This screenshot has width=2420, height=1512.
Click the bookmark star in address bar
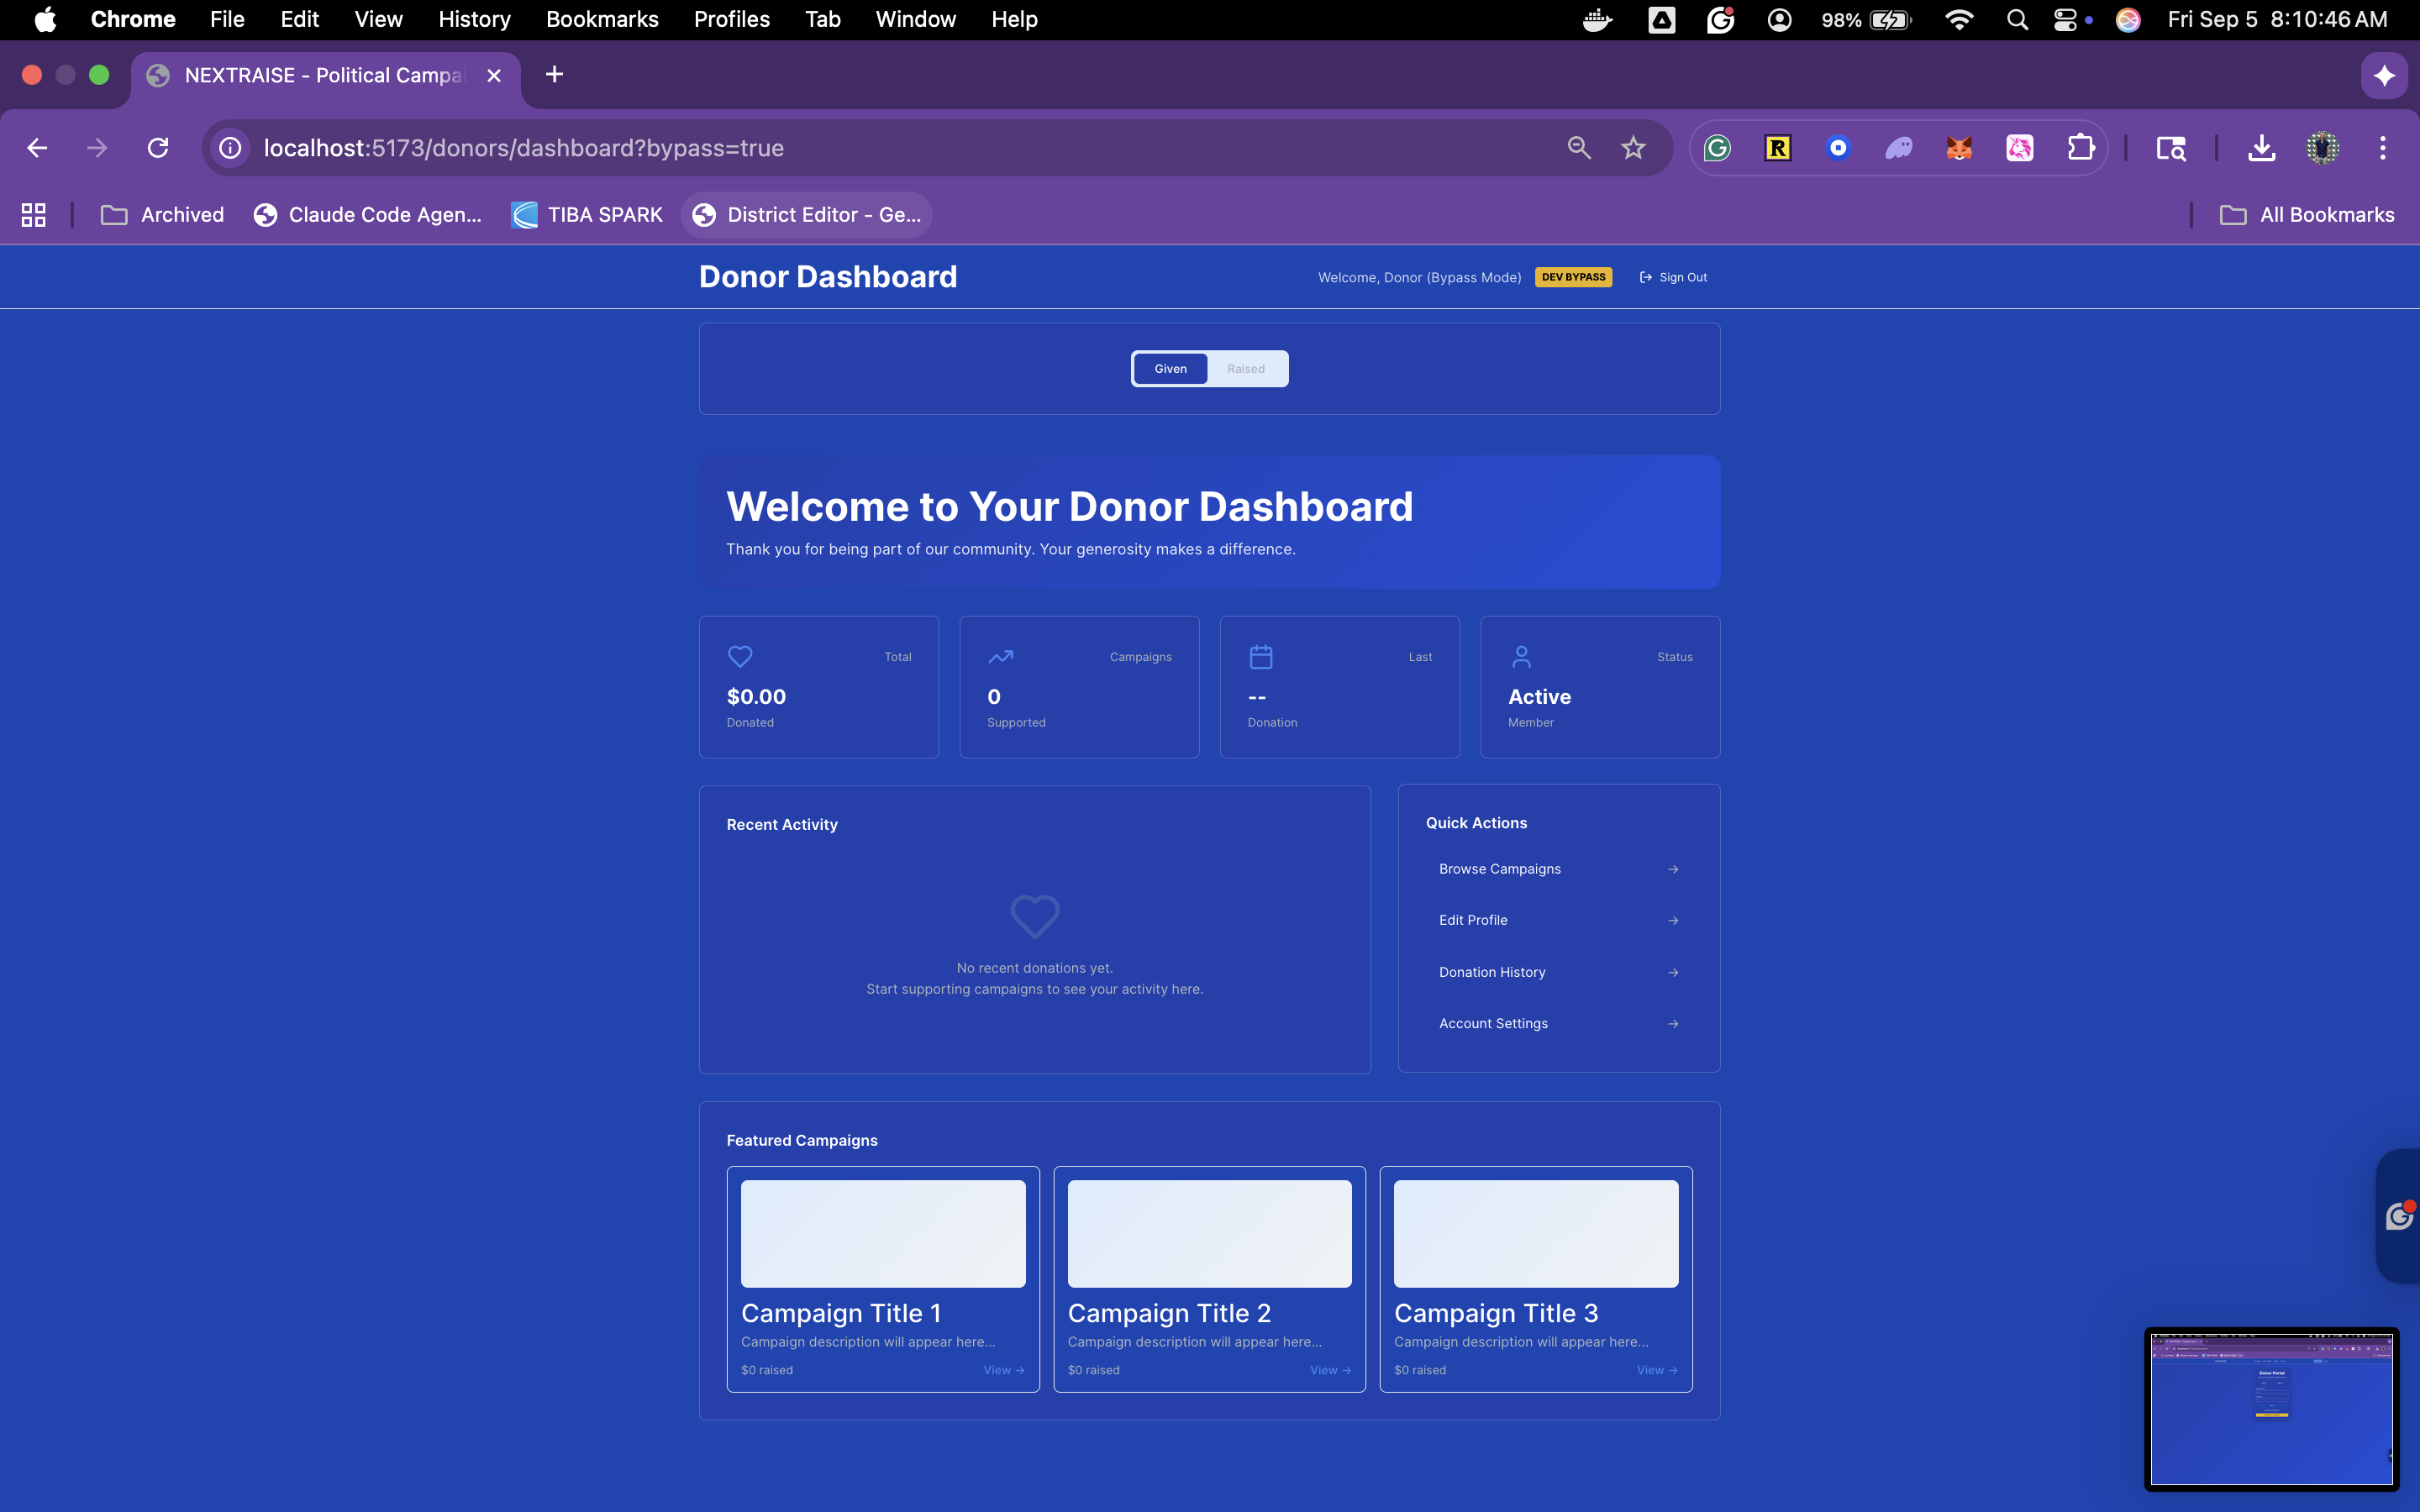tap(1633, 148)
